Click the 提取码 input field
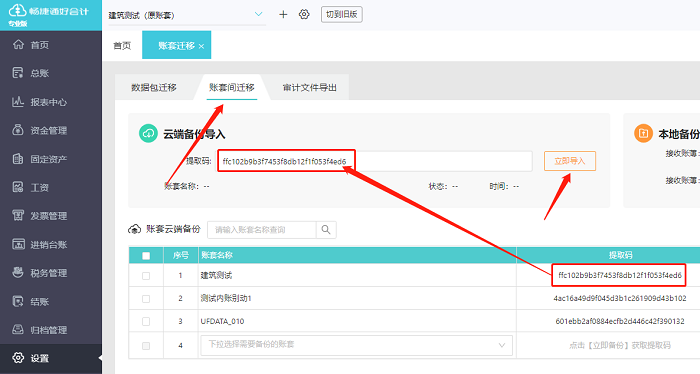 (375, 161)
